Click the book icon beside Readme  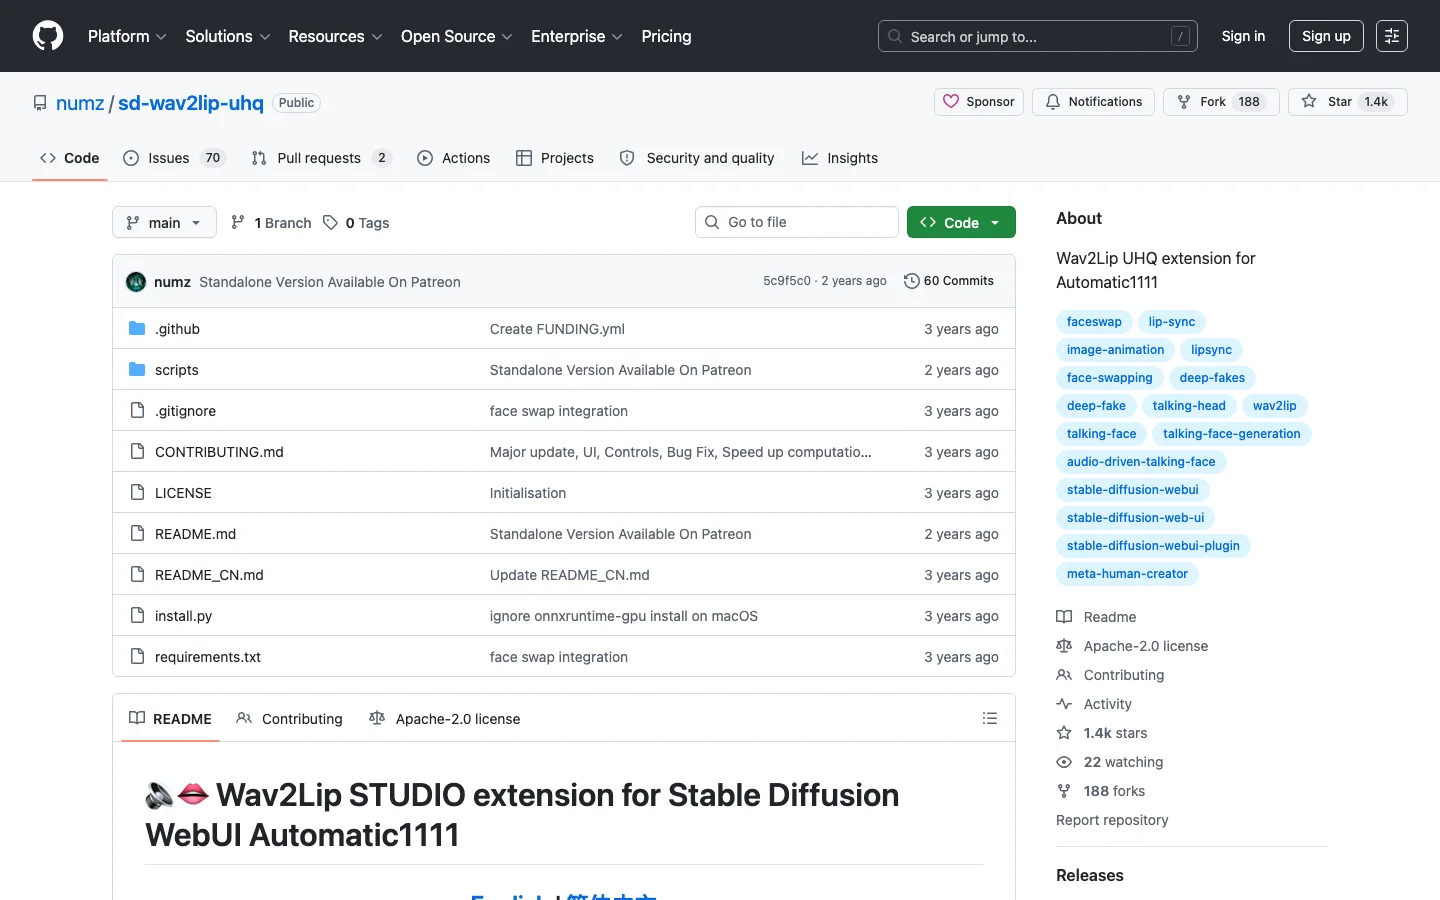point(1064,617)
